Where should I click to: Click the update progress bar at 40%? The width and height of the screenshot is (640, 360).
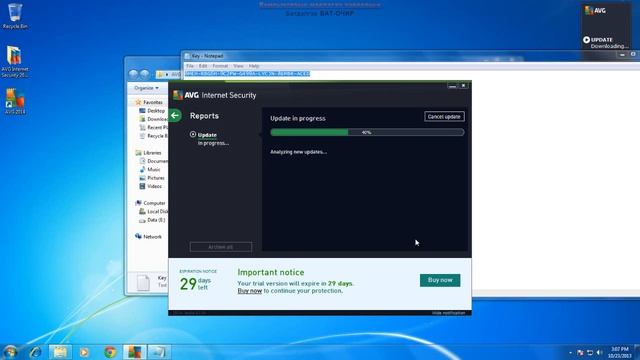point(367,132)
